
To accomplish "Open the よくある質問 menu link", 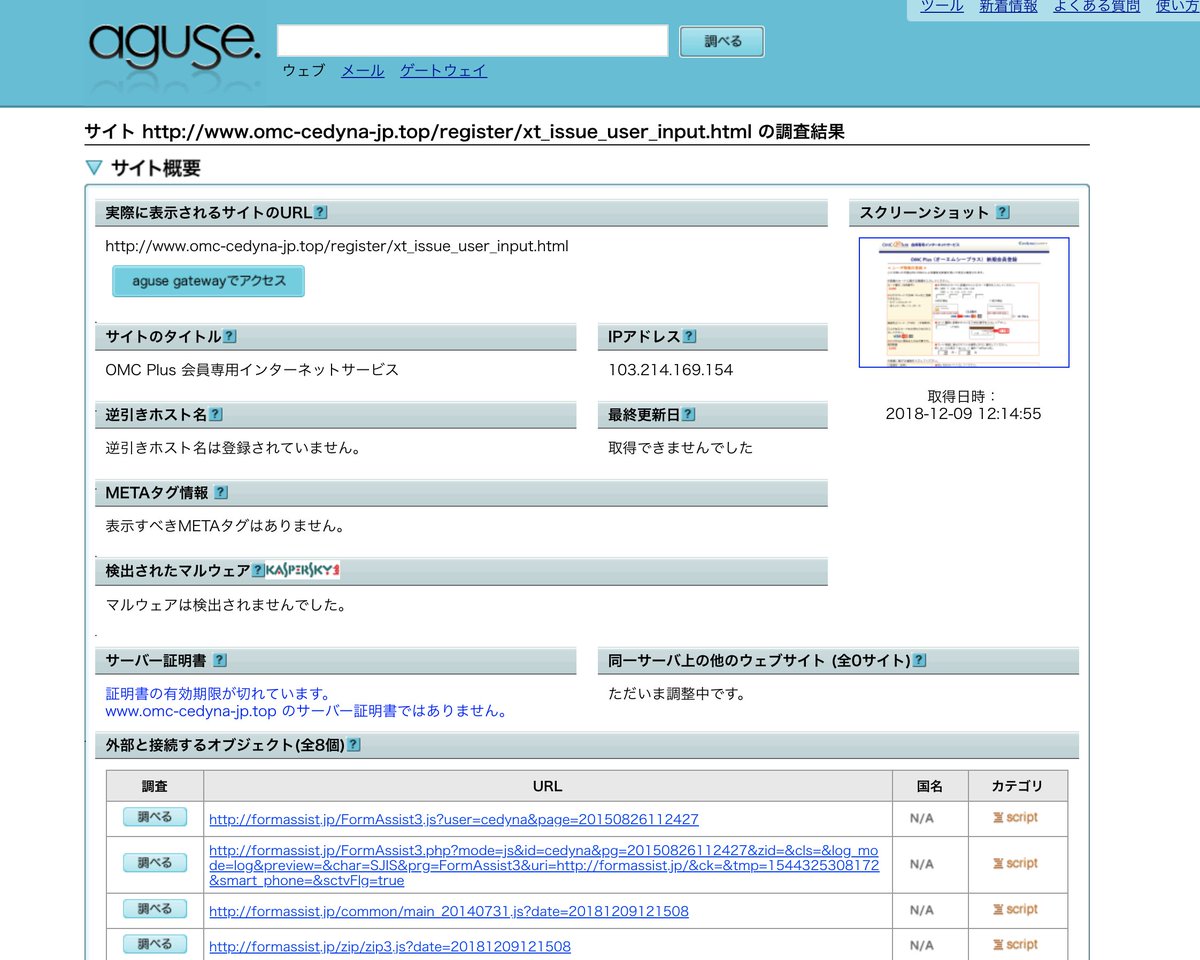I will tap(1096, 7).
